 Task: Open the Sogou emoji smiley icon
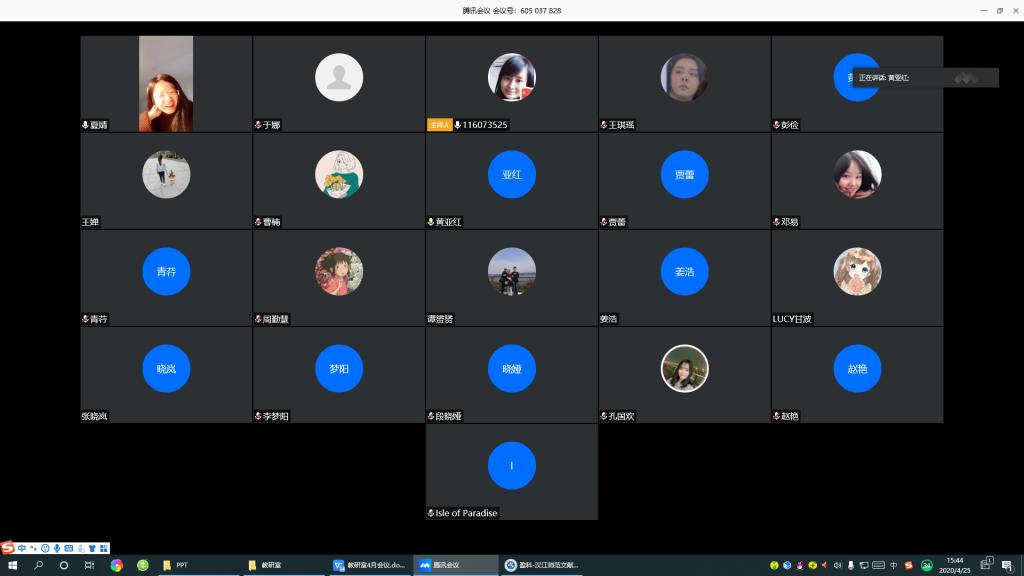[45, 548]
